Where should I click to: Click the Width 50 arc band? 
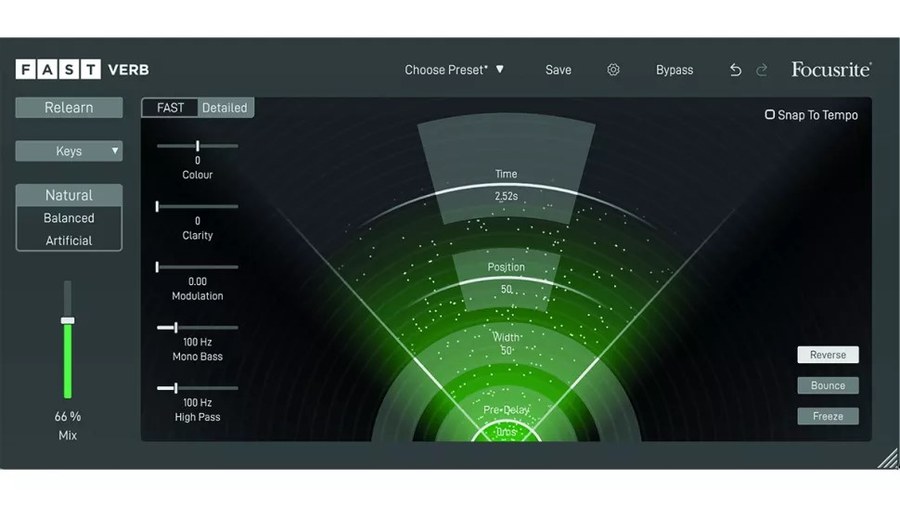[506, 344]
